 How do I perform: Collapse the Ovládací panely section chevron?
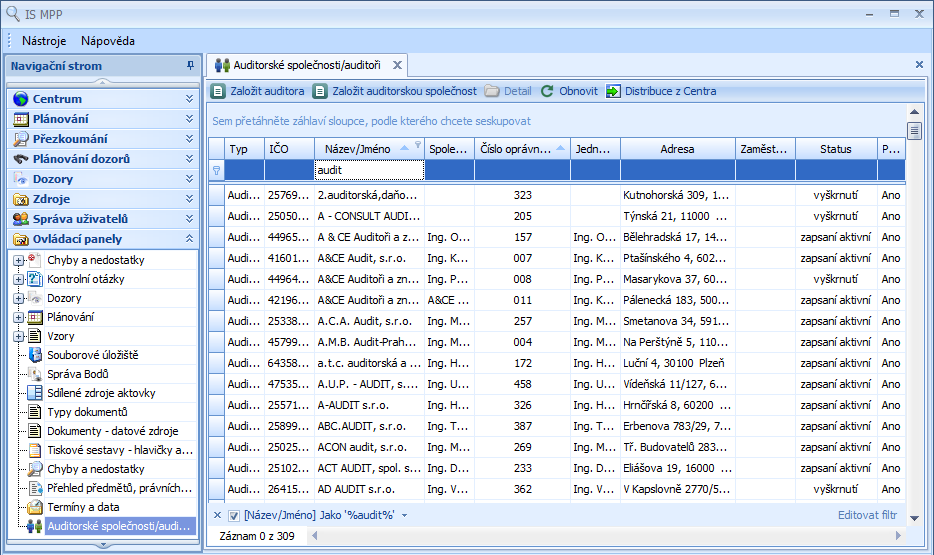pos(189,239)
